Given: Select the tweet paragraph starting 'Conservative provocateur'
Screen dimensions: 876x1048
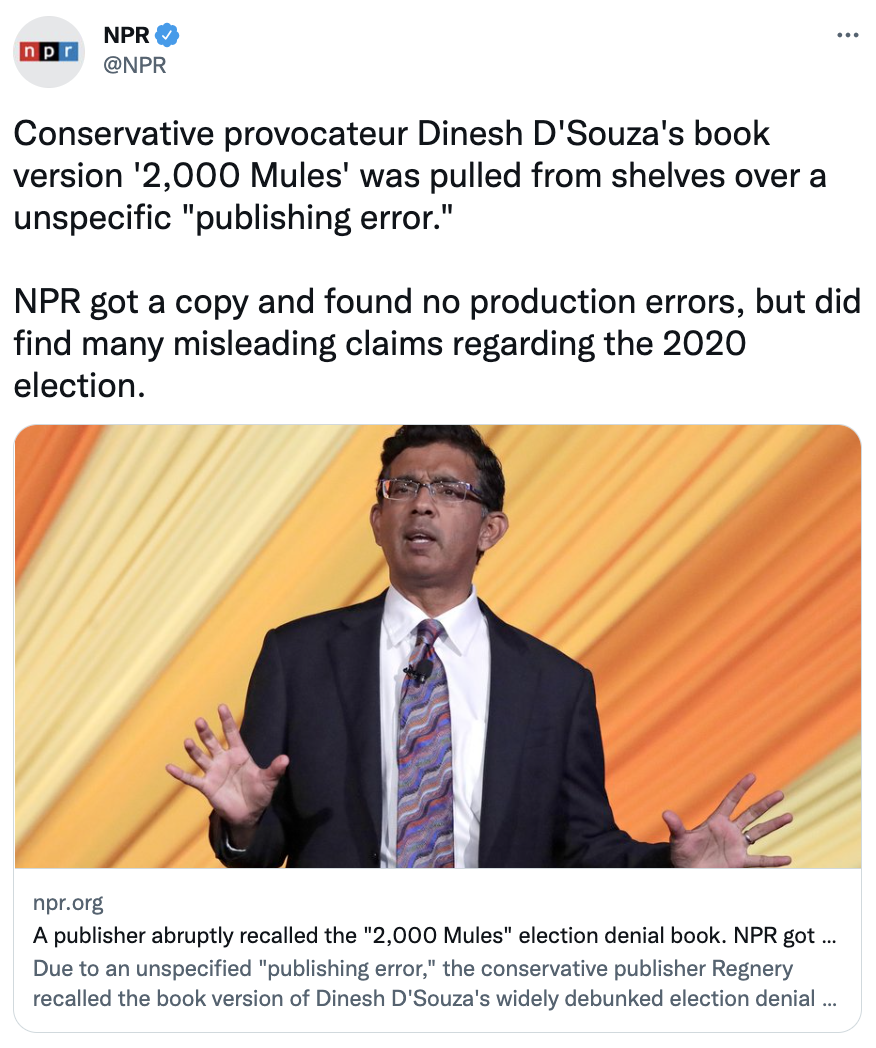Looking at the screenshot, I should tap(420, 176).
